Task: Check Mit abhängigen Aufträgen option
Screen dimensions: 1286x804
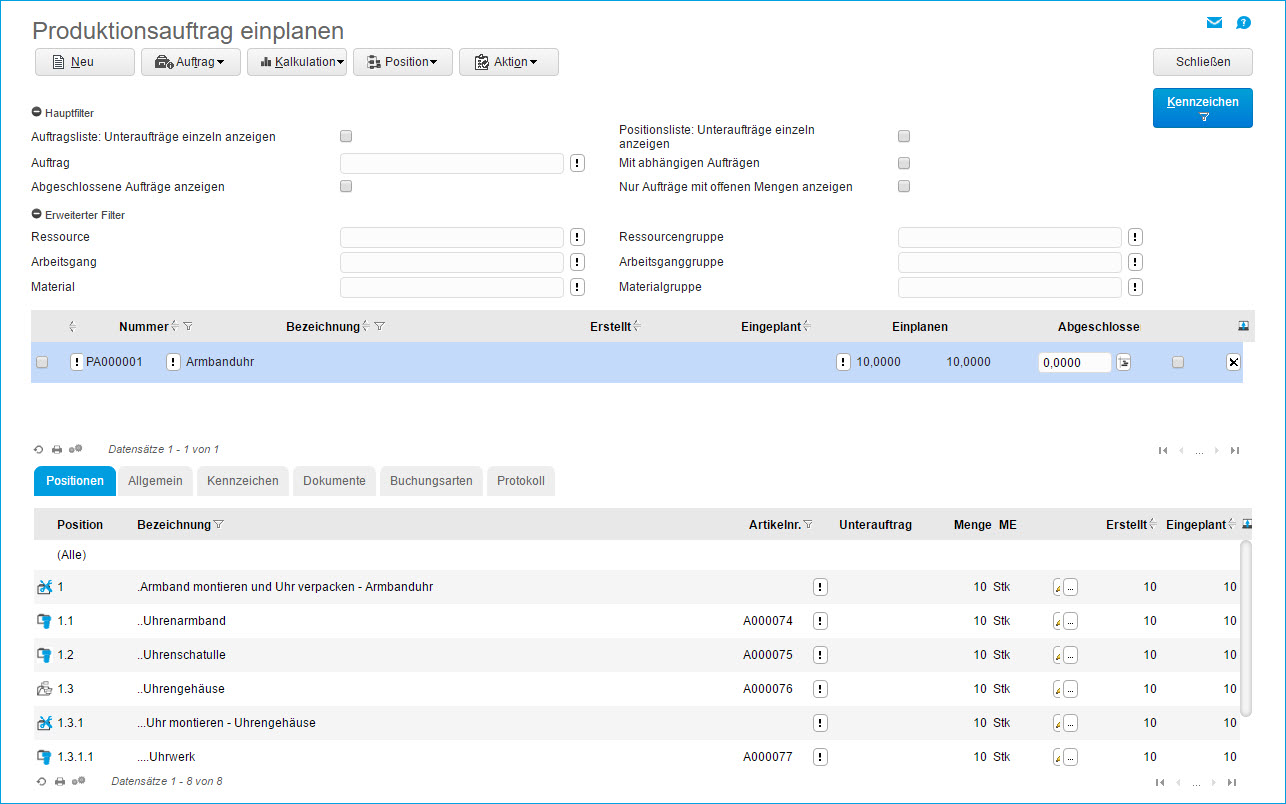Action: (x=904, y=163)
